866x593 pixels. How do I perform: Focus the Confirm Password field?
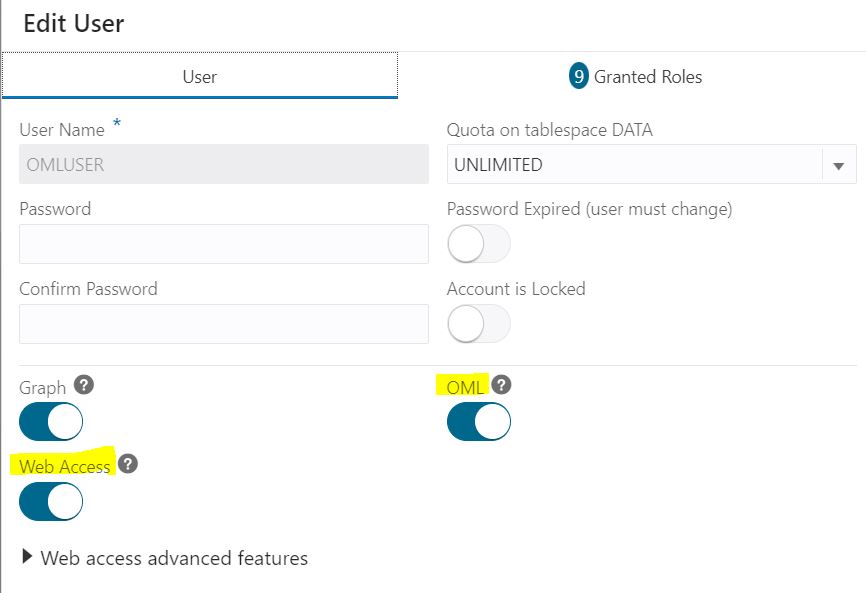coord(224,324)
